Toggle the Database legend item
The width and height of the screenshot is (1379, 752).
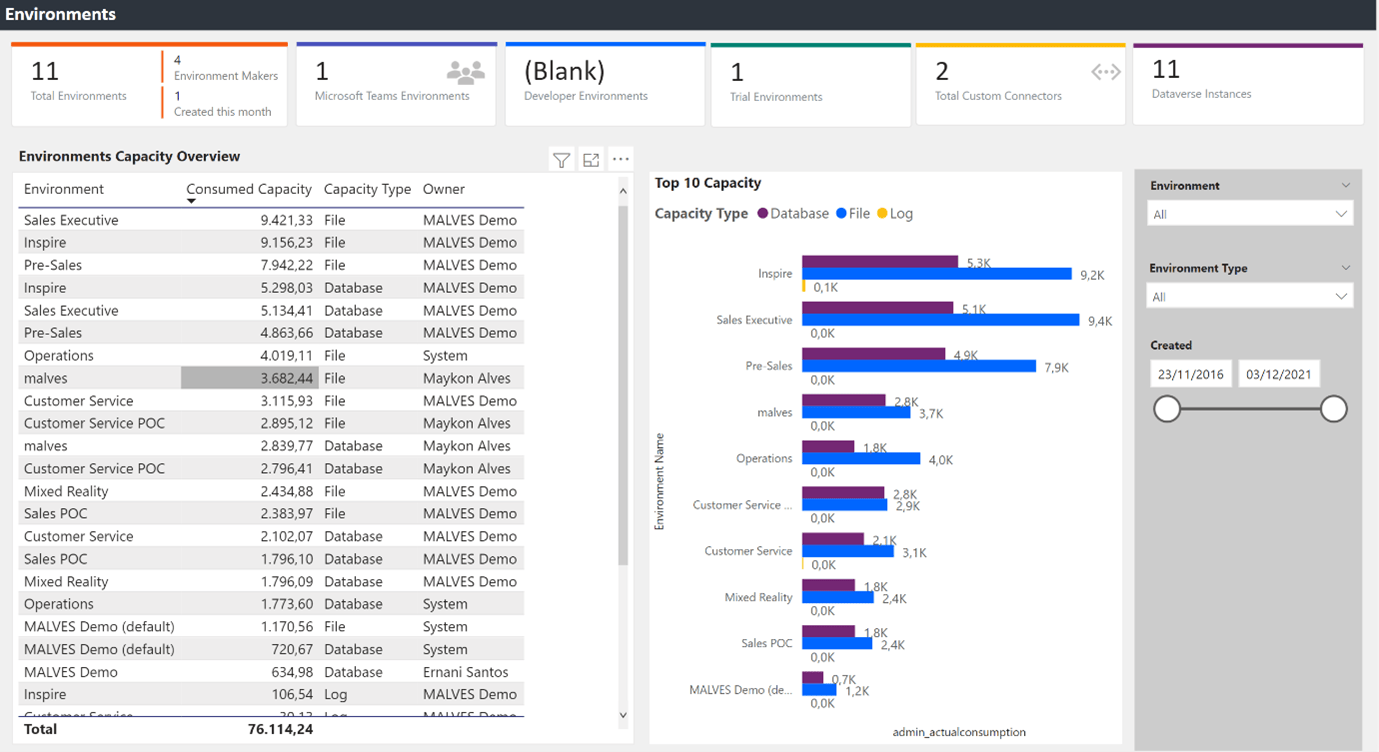click(794, 214)
